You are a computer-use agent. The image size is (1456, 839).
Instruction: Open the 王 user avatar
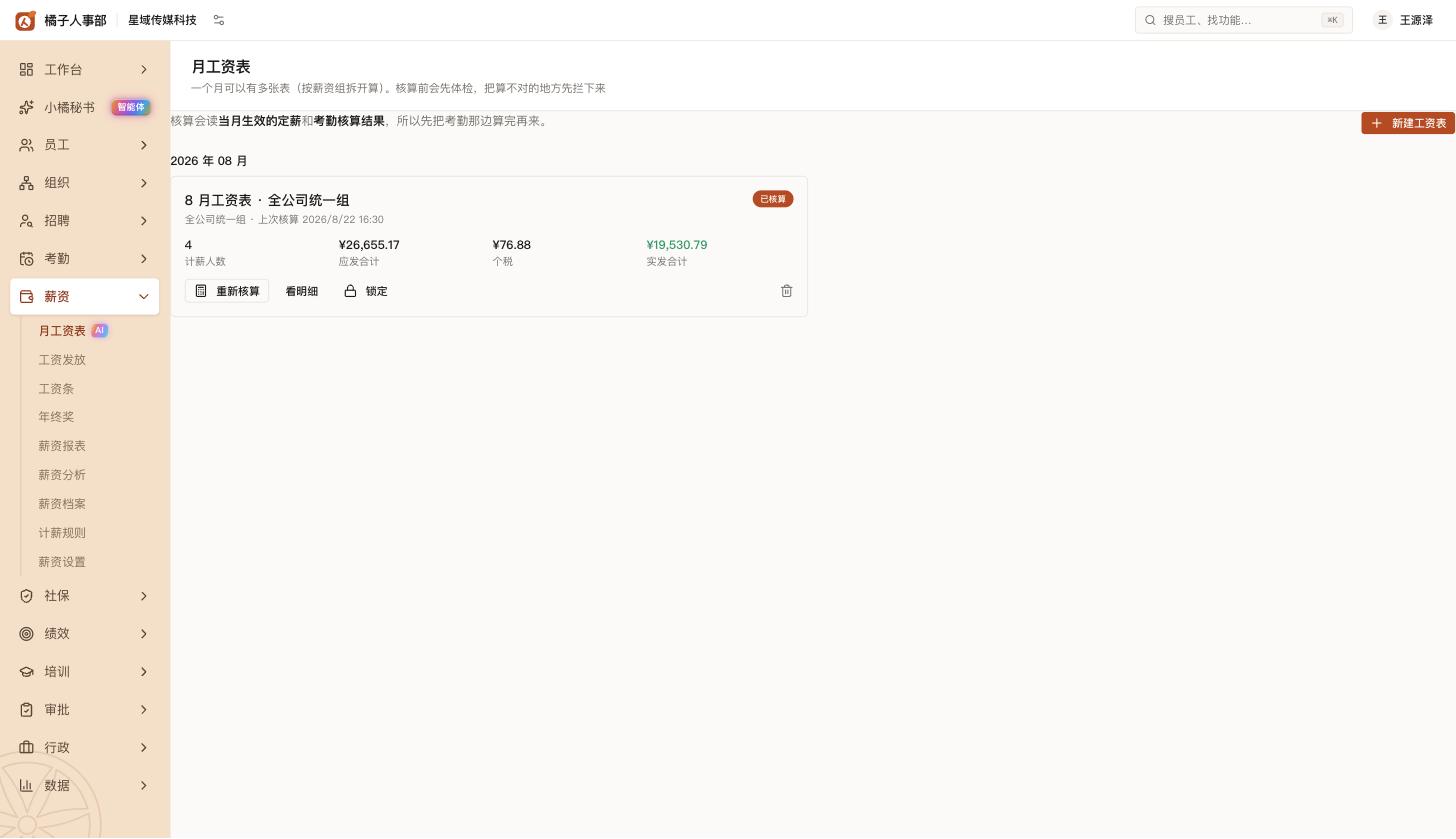pos(1383,20)
